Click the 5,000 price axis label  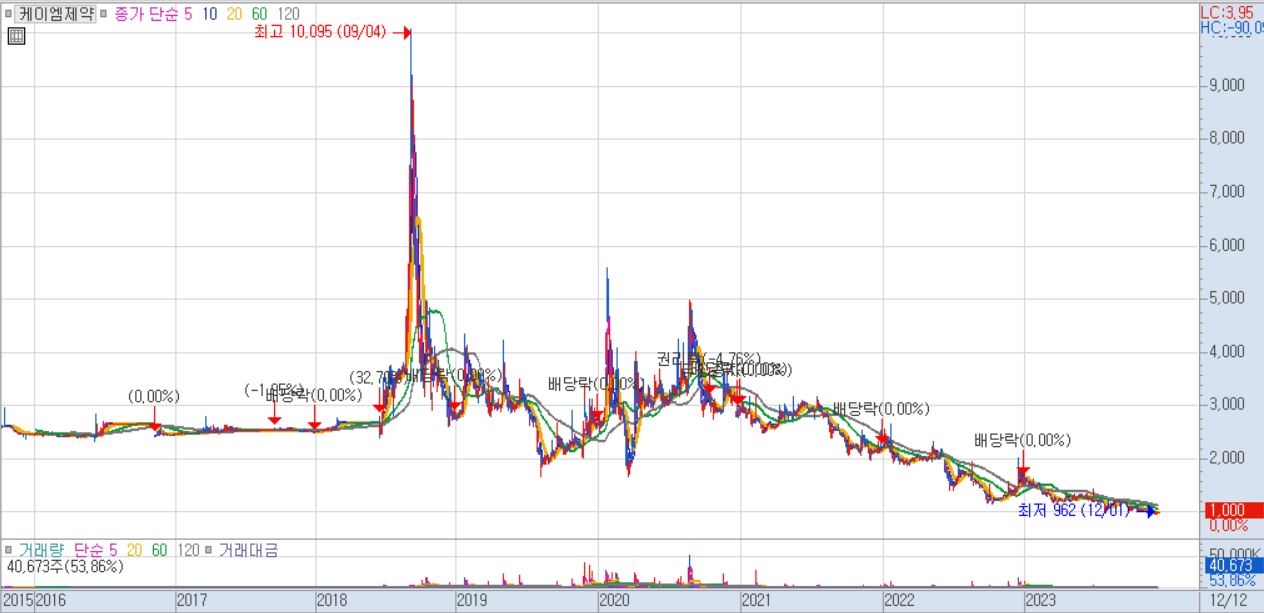pyautogui.click(x=1226, y=298)
